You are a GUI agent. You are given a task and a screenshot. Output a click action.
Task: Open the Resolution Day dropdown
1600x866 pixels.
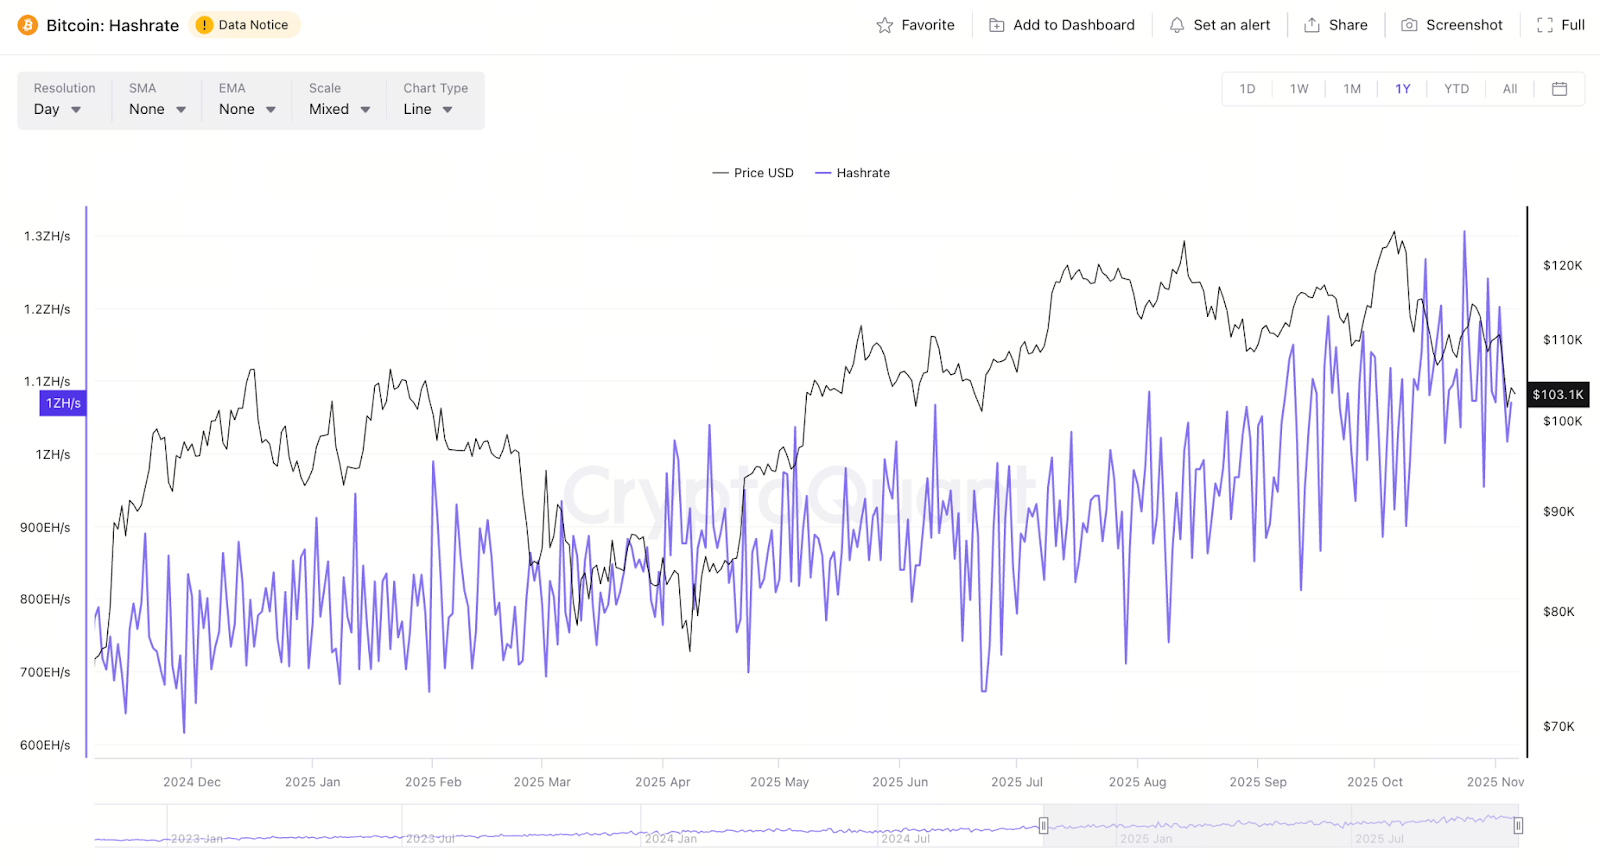tap(57, 109)
